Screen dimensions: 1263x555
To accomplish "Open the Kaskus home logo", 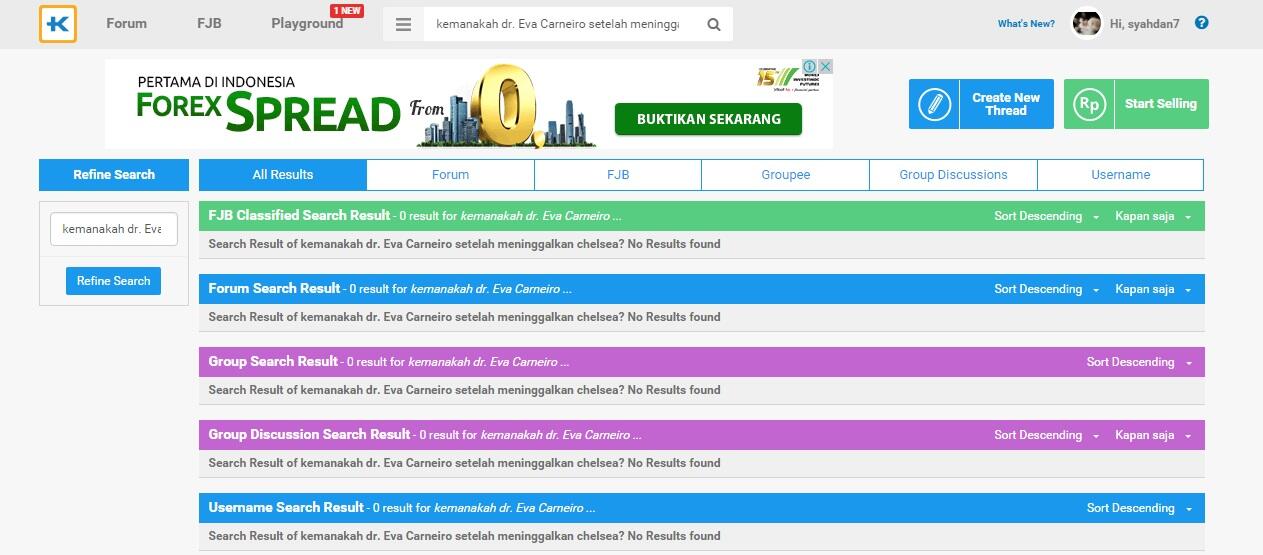I will [58, 24].
